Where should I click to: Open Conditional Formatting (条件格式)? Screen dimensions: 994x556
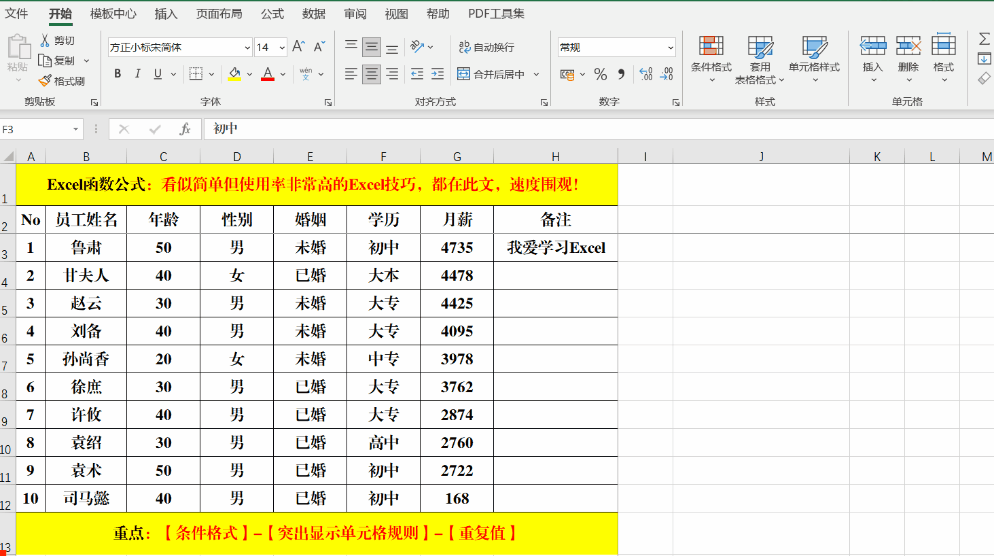711,60
